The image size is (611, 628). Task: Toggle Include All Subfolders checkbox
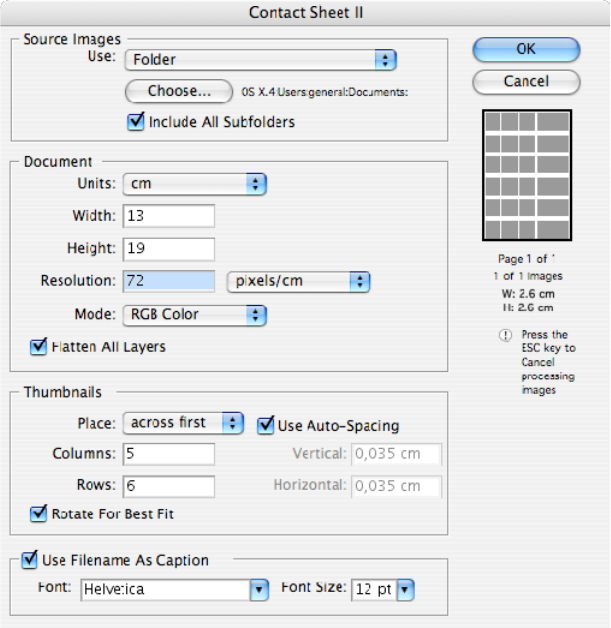pos(136,122)
